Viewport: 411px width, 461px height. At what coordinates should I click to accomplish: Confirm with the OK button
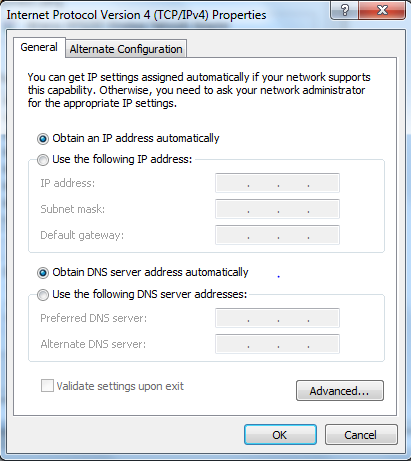(280, 435)
